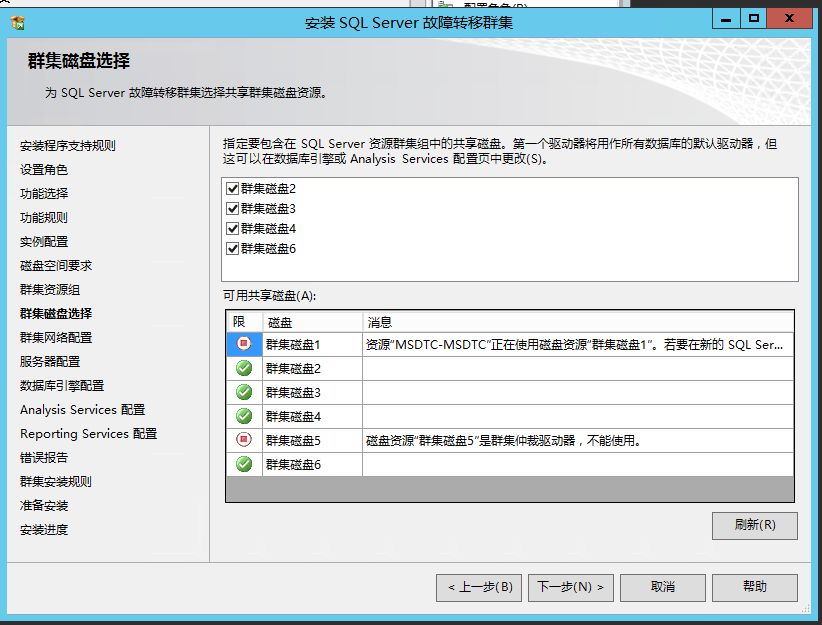Click green check icon for 群集磁盘2
Image resolution: width=822 pixels, height=625 pixels.
(243, 368)
